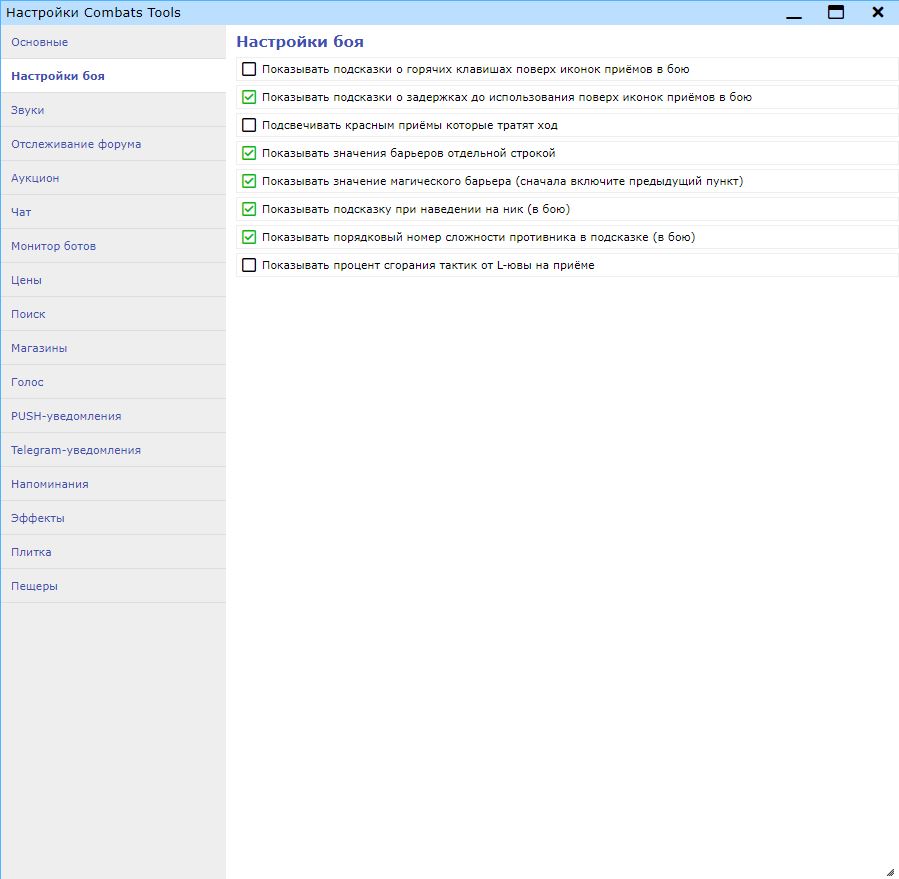Switch to the Чат section
The image size is (899, 879).
click(114, 212)
